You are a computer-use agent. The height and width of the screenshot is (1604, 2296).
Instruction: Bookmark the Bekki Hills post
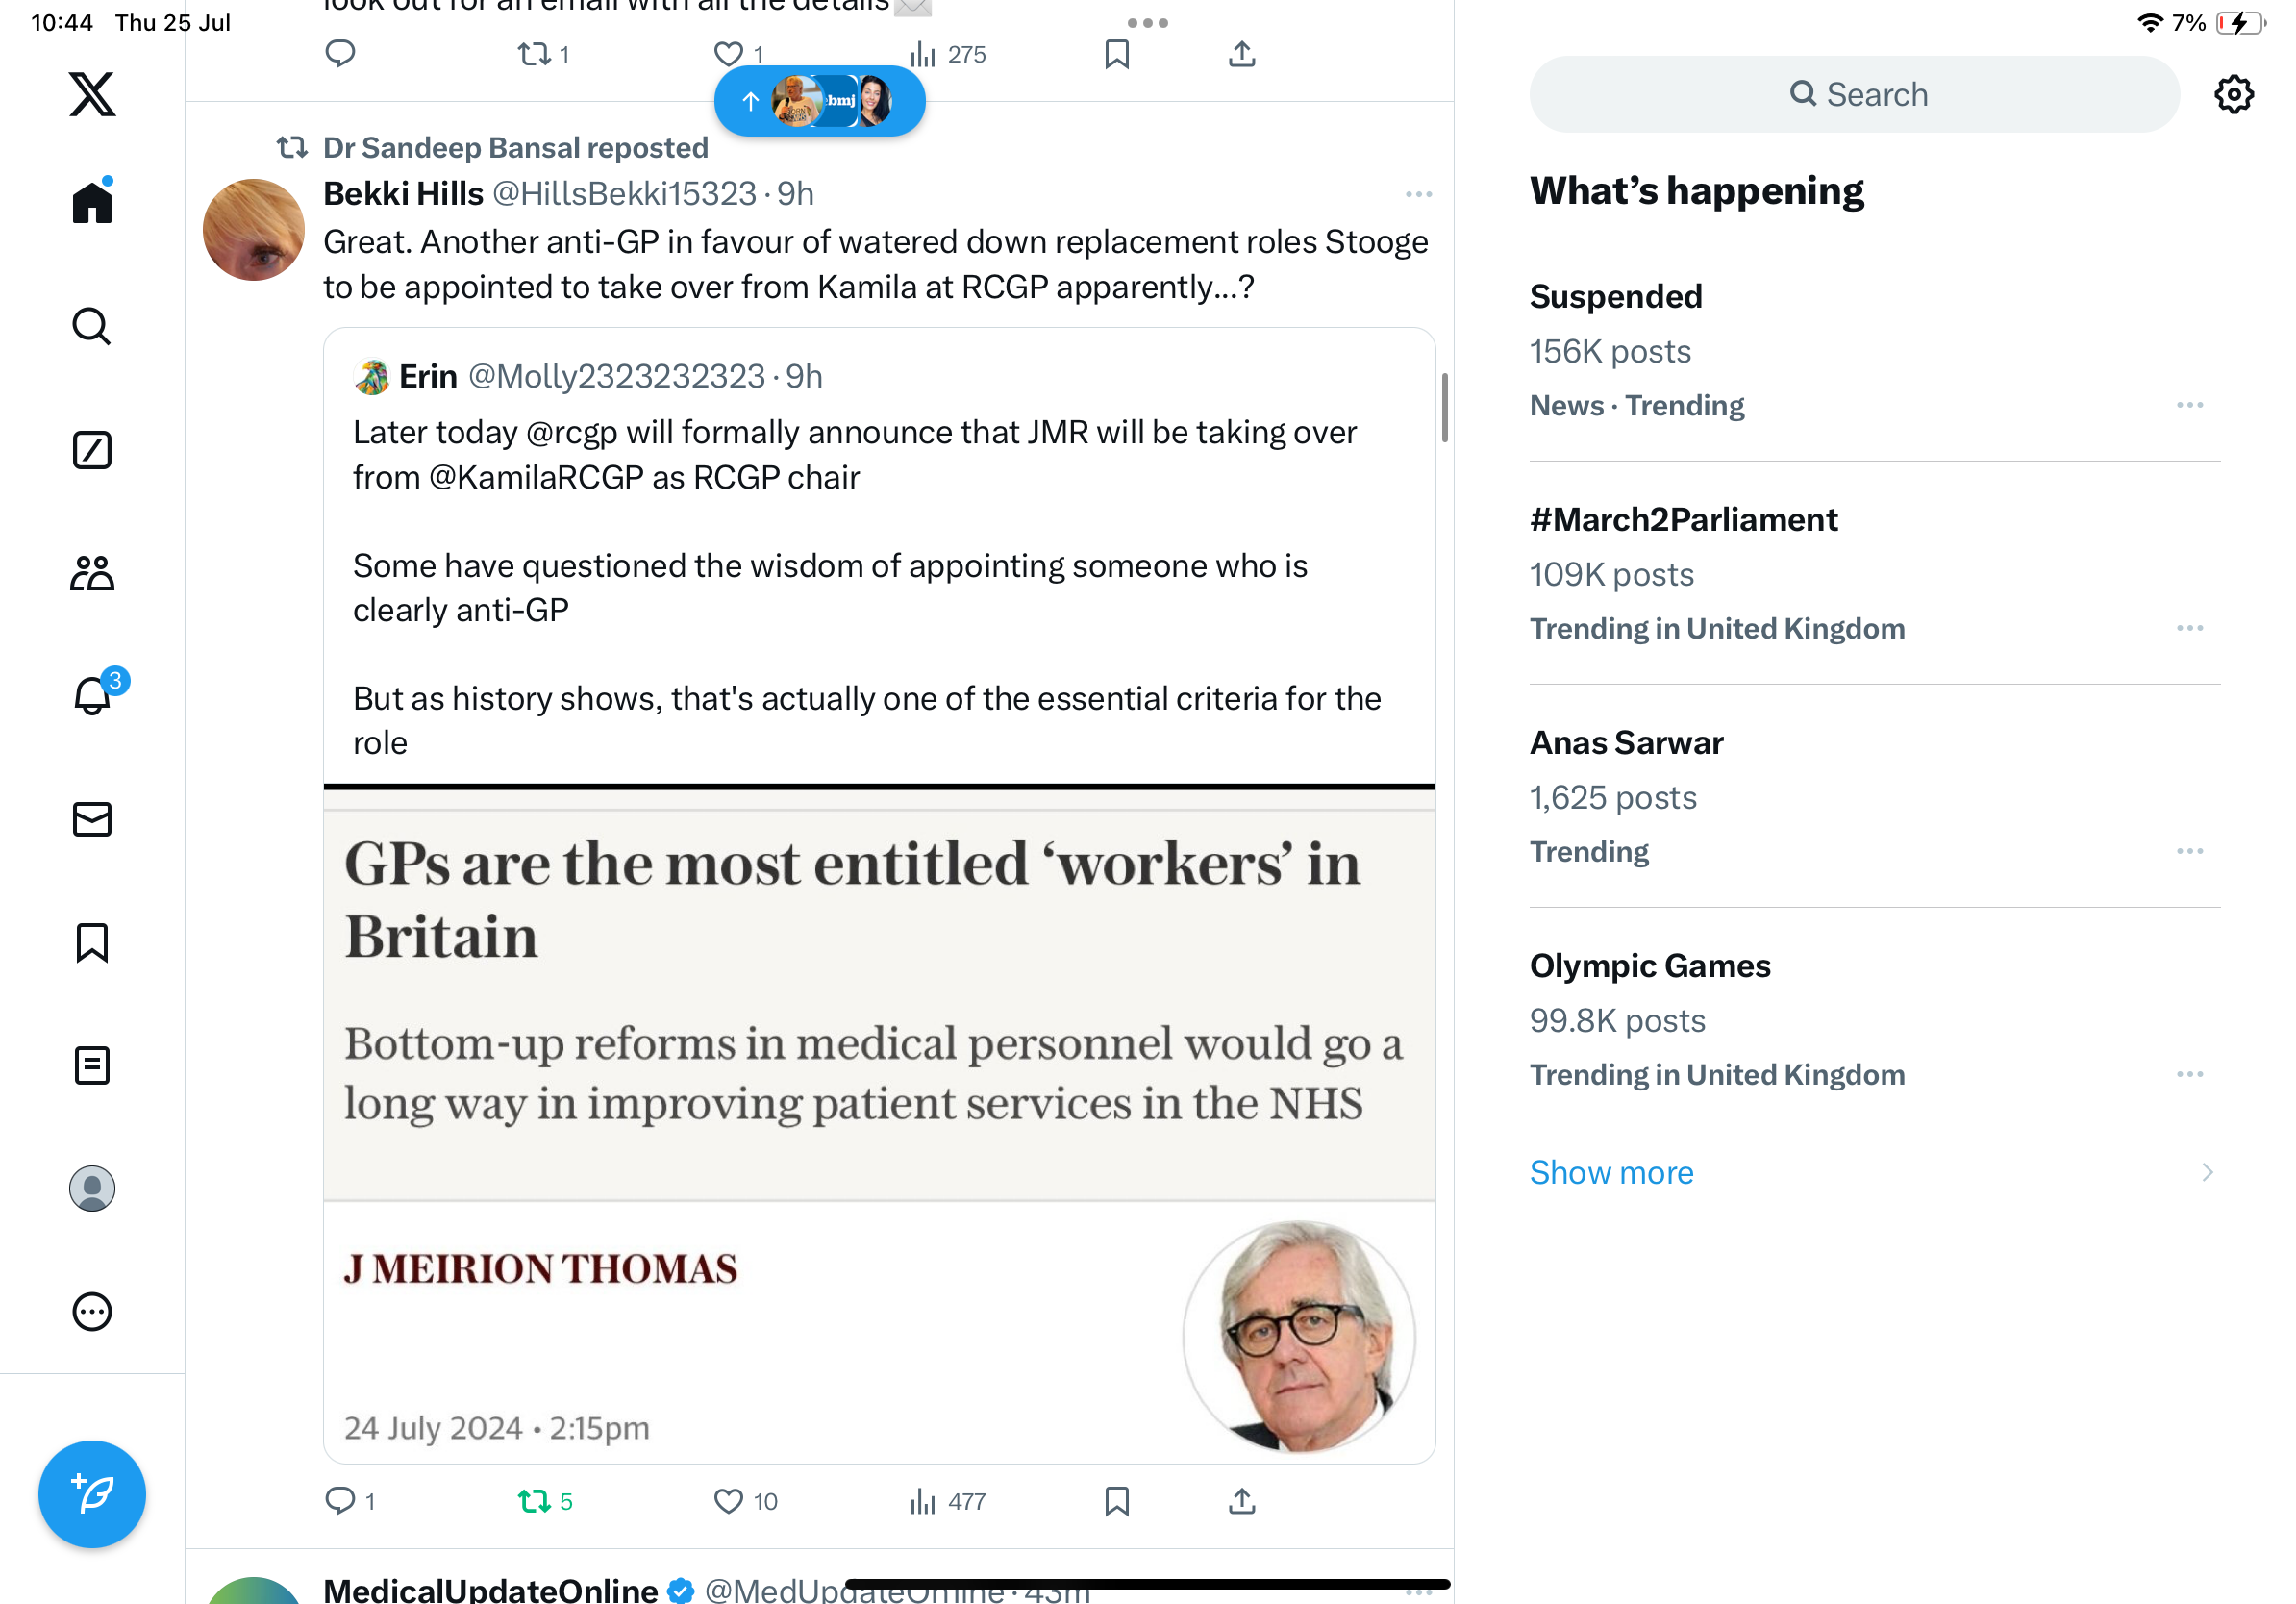click(1116, 1500)
